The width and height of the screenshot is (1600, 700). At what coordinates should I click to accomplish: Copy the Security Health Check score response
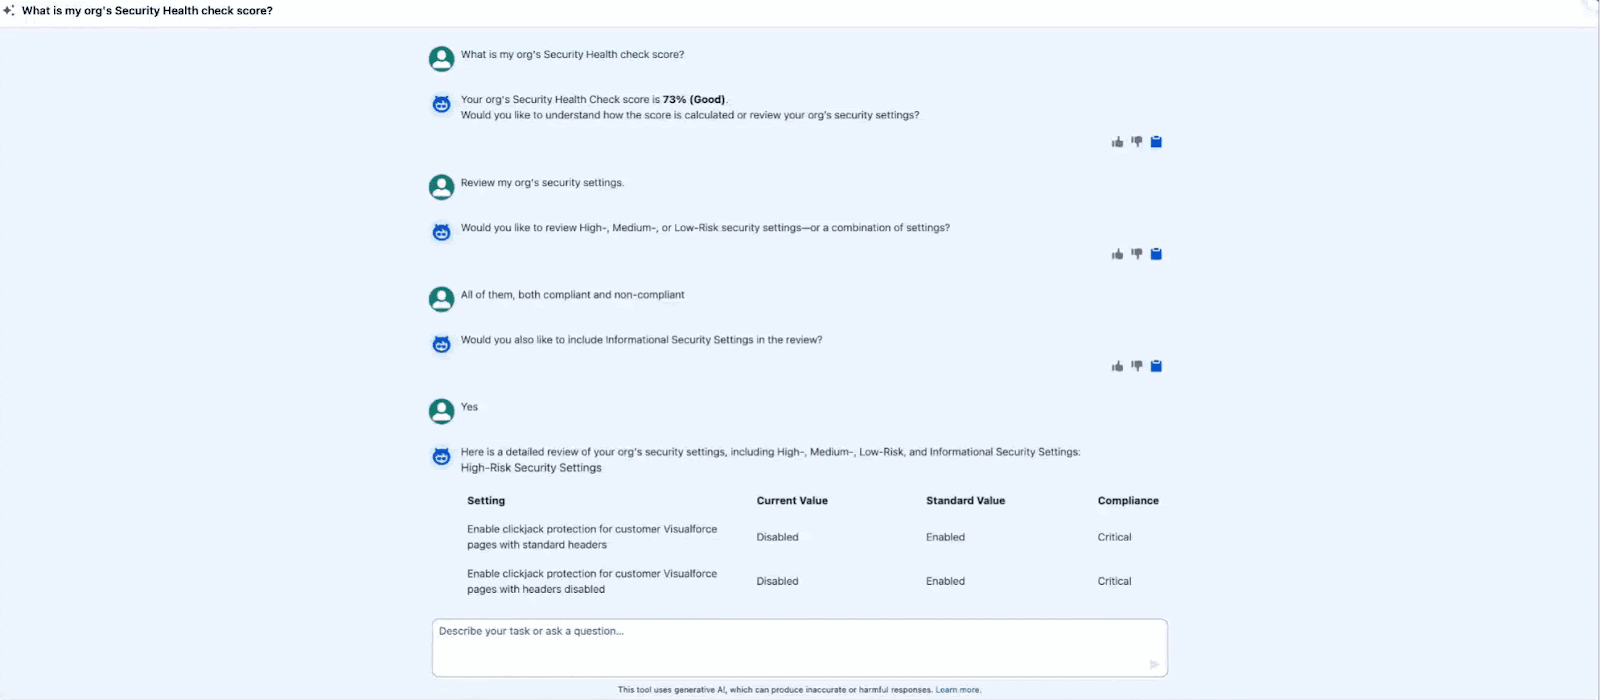click(1156, 142)
